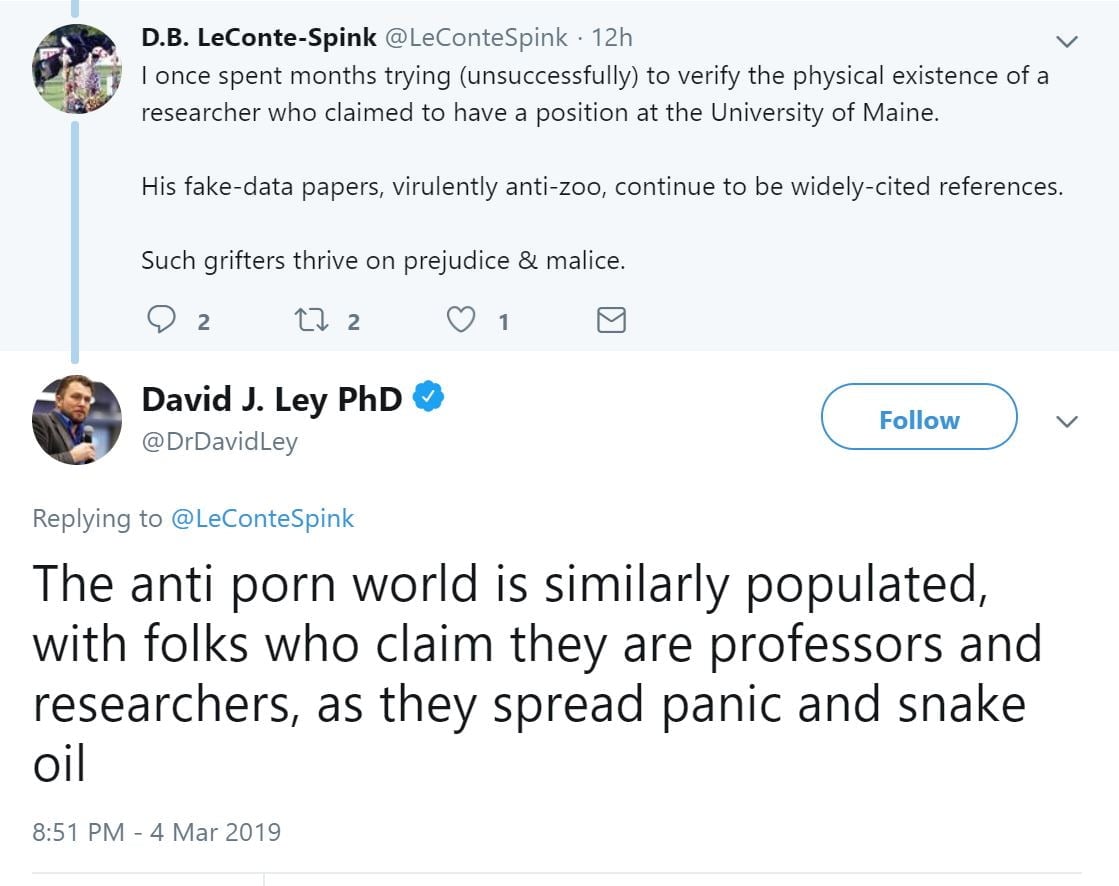Open the 12h timestamp link
This screenshot has width=1119, height=886.
(612, 38)
